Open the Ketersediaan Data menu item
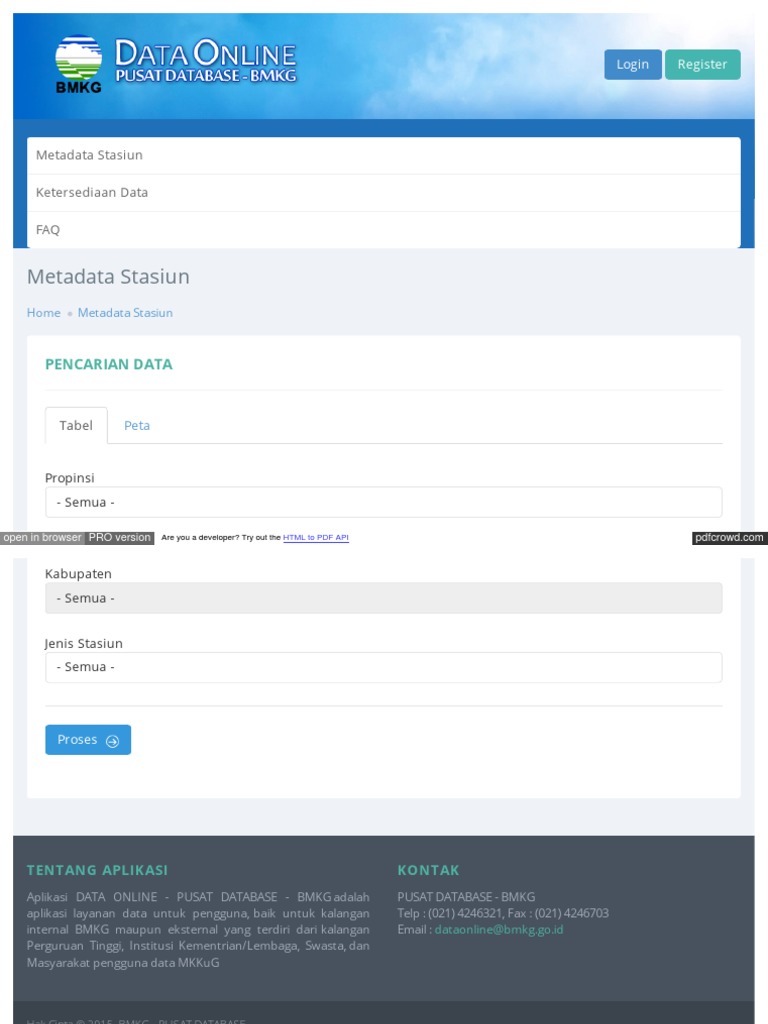768x1024 pixels. (92, 192)
